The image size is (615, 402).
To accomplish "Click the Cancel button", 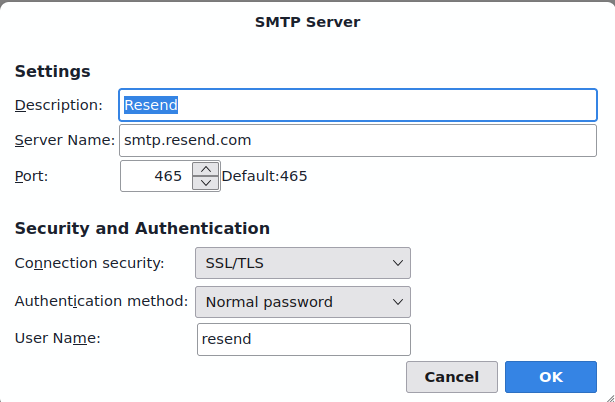I will 452,377.
